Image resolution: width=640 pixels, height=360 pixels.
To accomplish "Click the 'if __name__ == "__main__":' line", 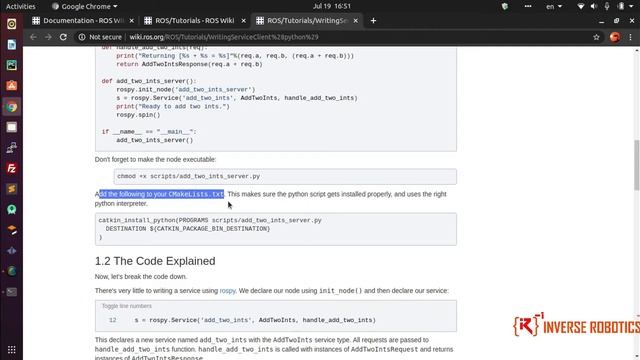I will click(x=149, y=132).
